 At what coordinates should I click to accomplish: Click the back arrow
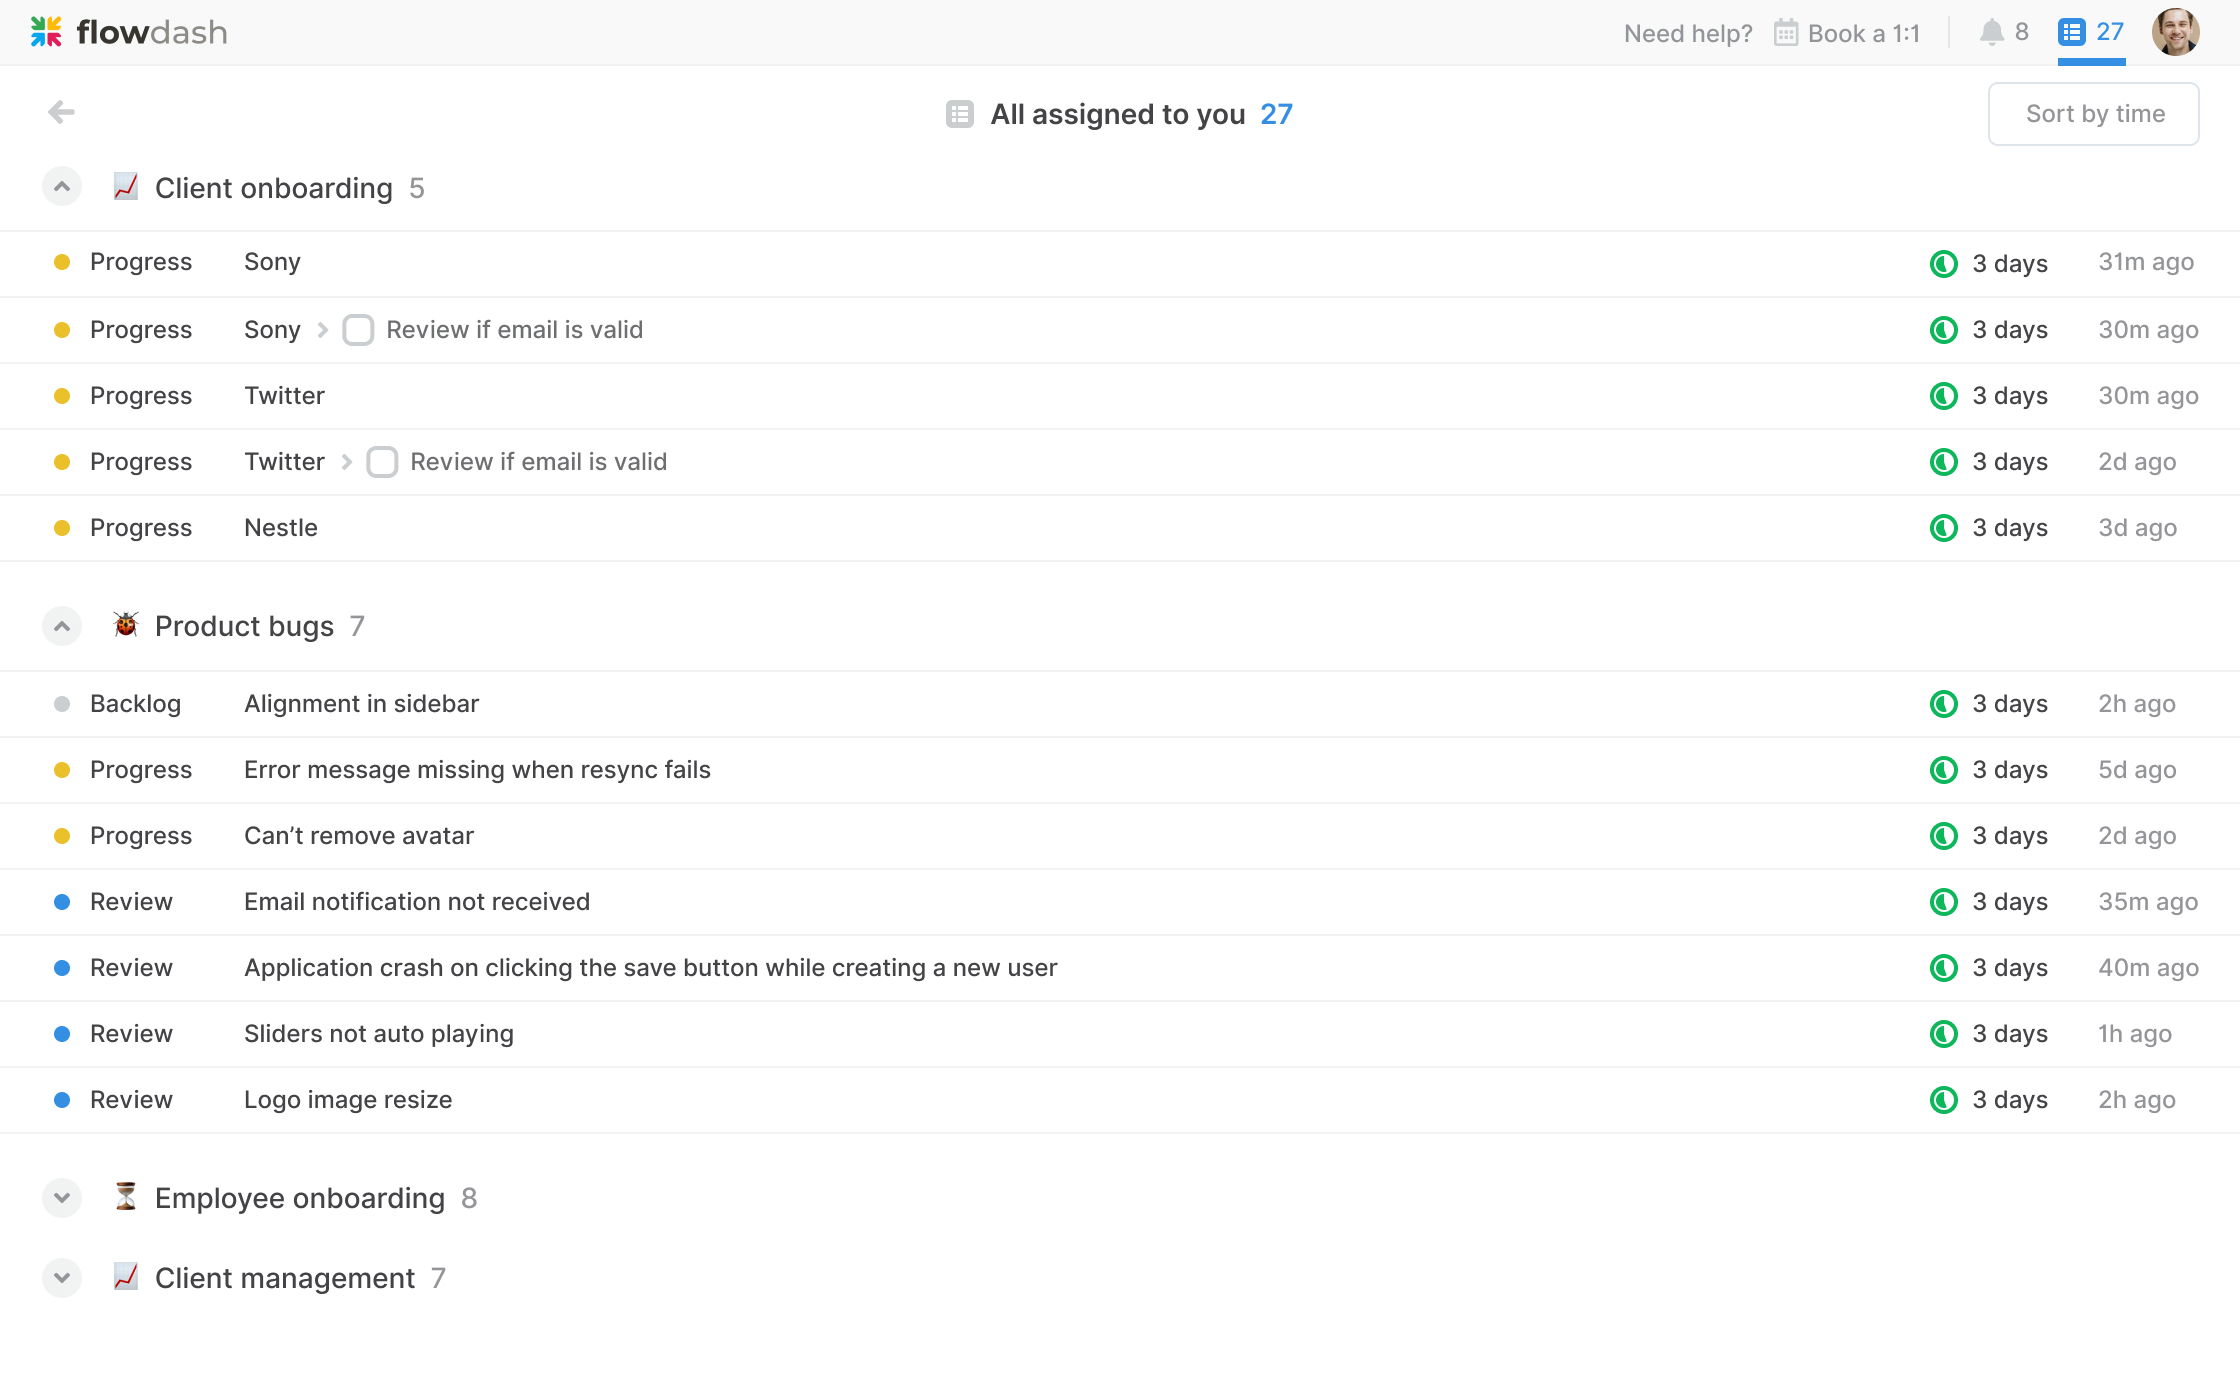(61, 113)
